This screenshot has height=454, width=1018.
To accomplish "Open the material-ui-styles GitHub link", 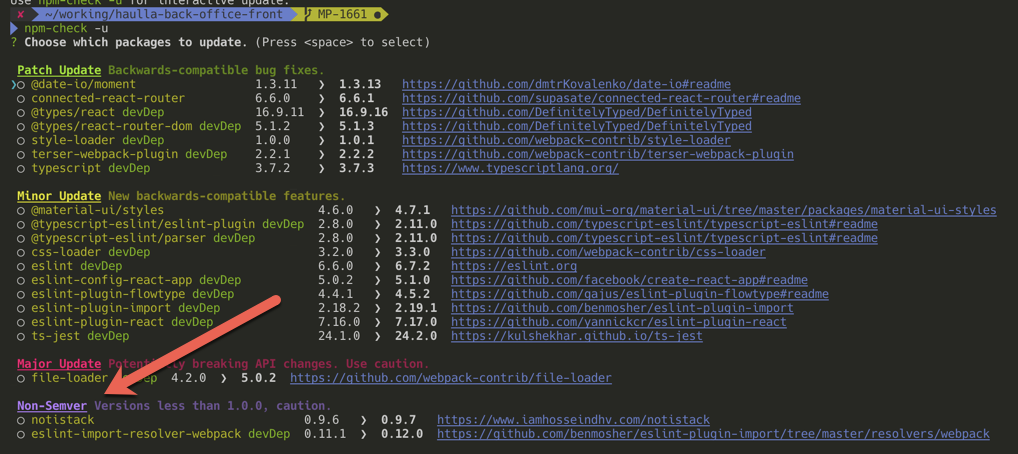I will click(x=723, y=210).
